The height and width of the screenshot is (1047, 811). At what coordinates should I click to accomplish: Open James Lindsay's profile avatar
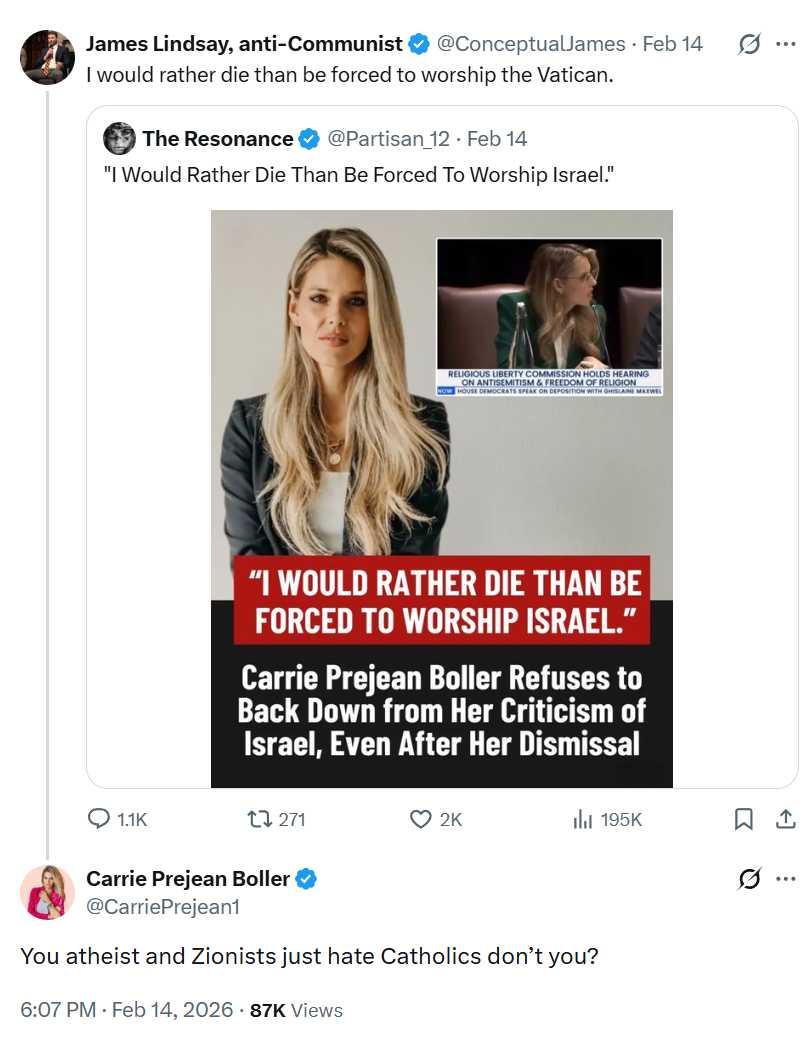[47, 57]
